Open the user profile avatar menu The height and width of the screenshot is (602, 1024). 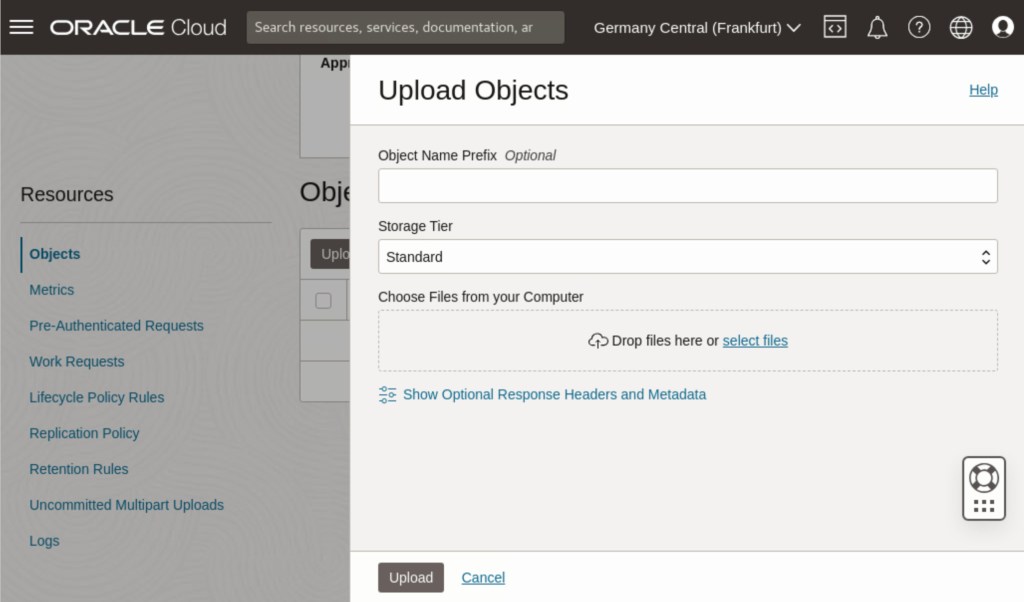(1003, 27)
